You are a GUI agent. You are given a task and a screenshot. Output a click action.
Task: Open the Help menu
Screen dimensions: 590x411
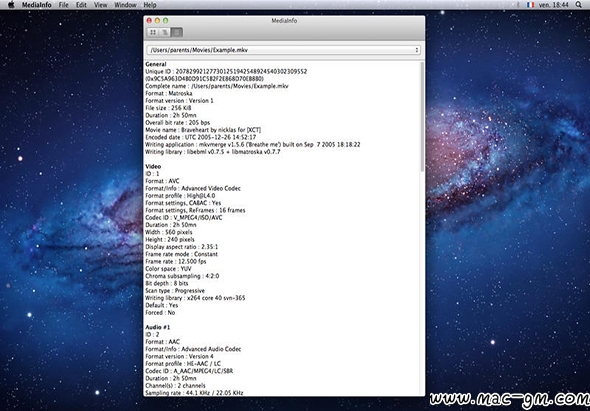(x=150, y=5)
